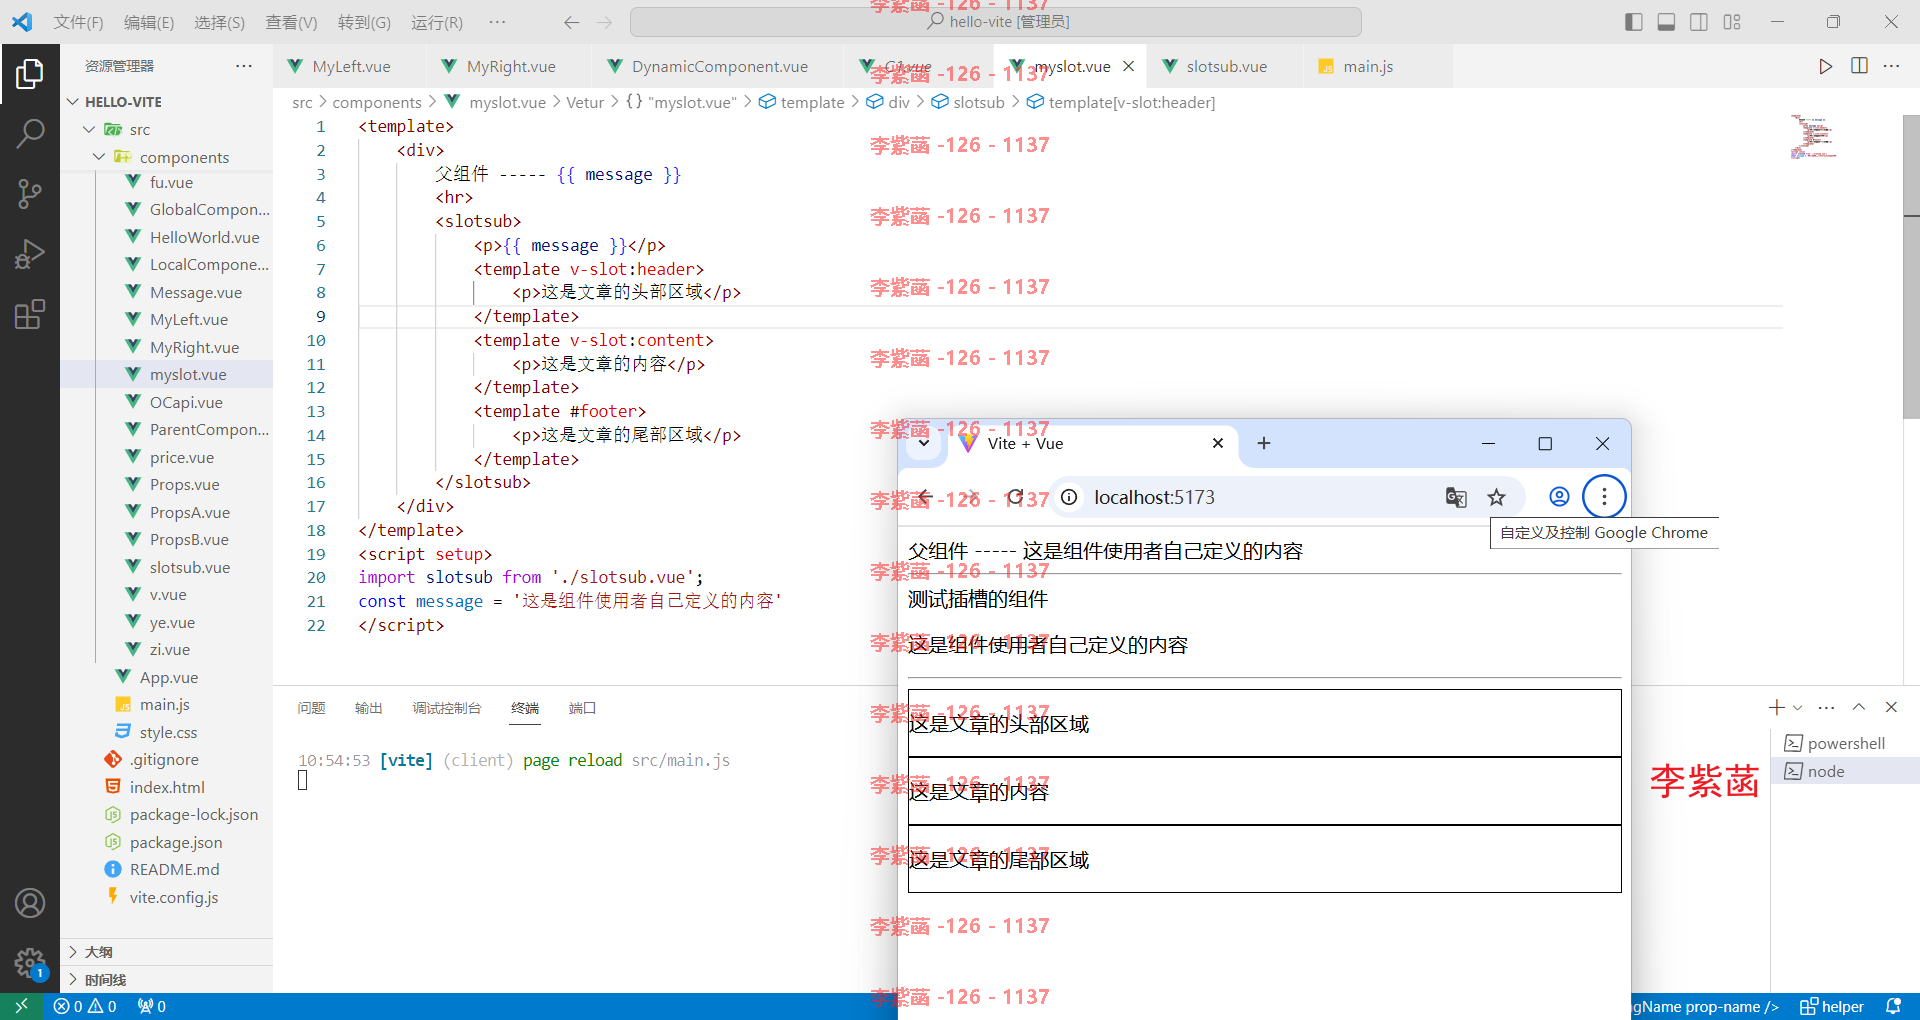Expand the 大纲 outline section
This screenshot has width=1920, height=1020.
click(166, 952)
